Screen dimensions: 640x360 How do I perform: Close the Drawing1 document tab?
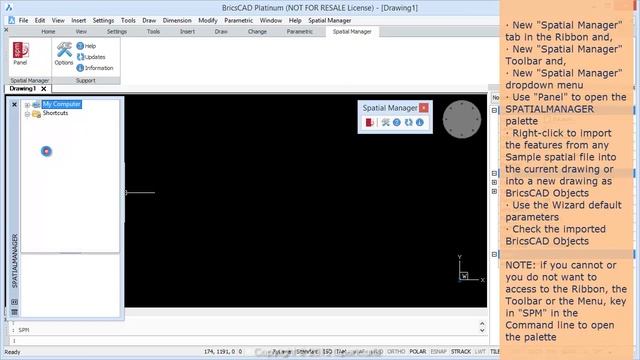coord(44,89)
